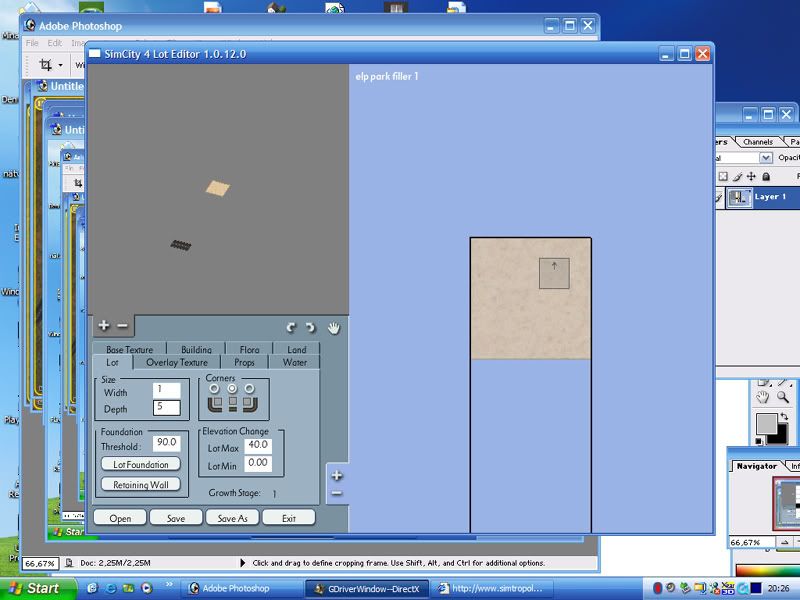This screenshot has width=800, height=600.
Task: Select the Crop tool in Photoshop options bar
Action: pyautogui.click(x=45, y=65)
